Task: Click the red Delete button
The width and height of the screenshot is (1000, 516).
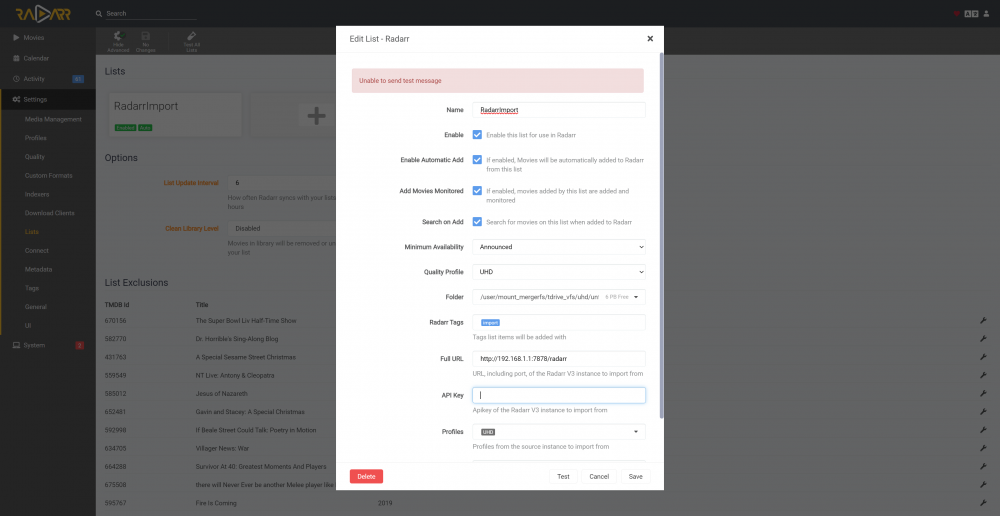Action: point(366,476)
